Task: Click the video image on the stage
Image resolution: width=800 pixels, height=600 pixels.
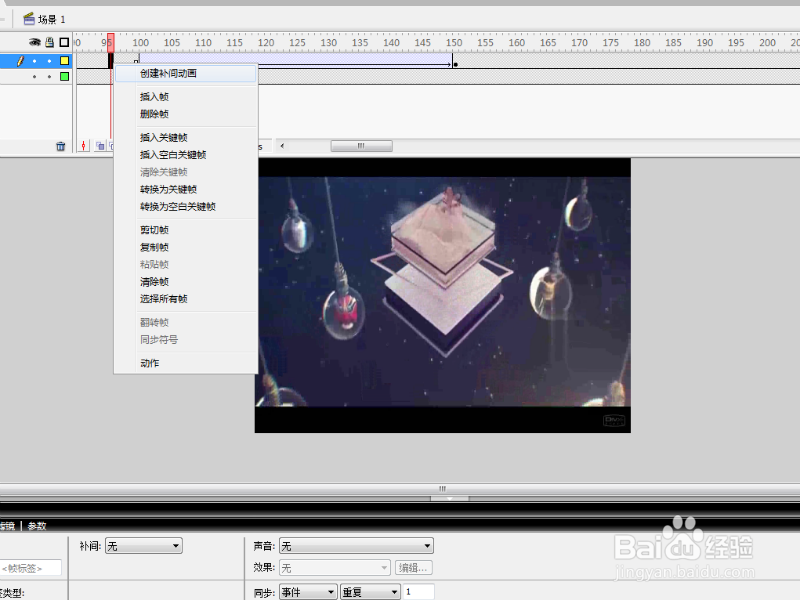Action: (x=443, y=295)
